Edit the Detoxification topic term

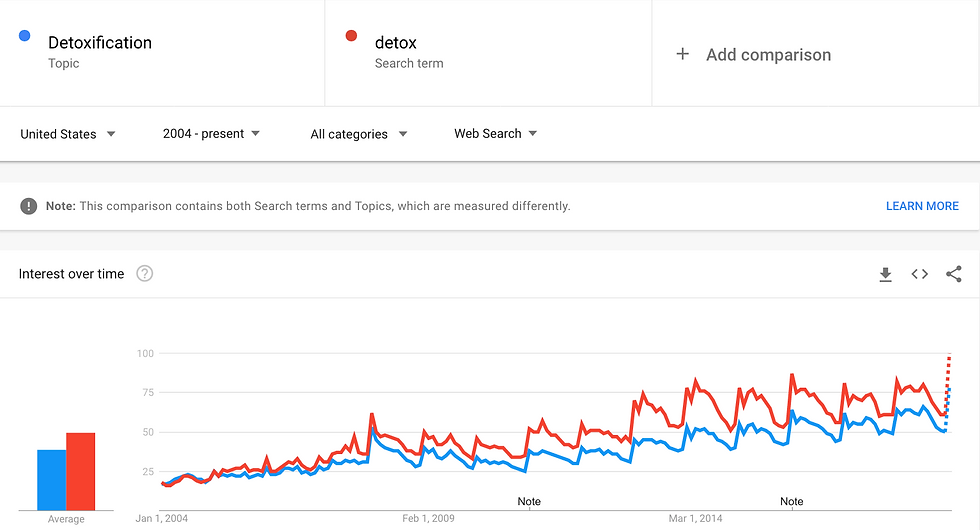click(x=100, y=42)
